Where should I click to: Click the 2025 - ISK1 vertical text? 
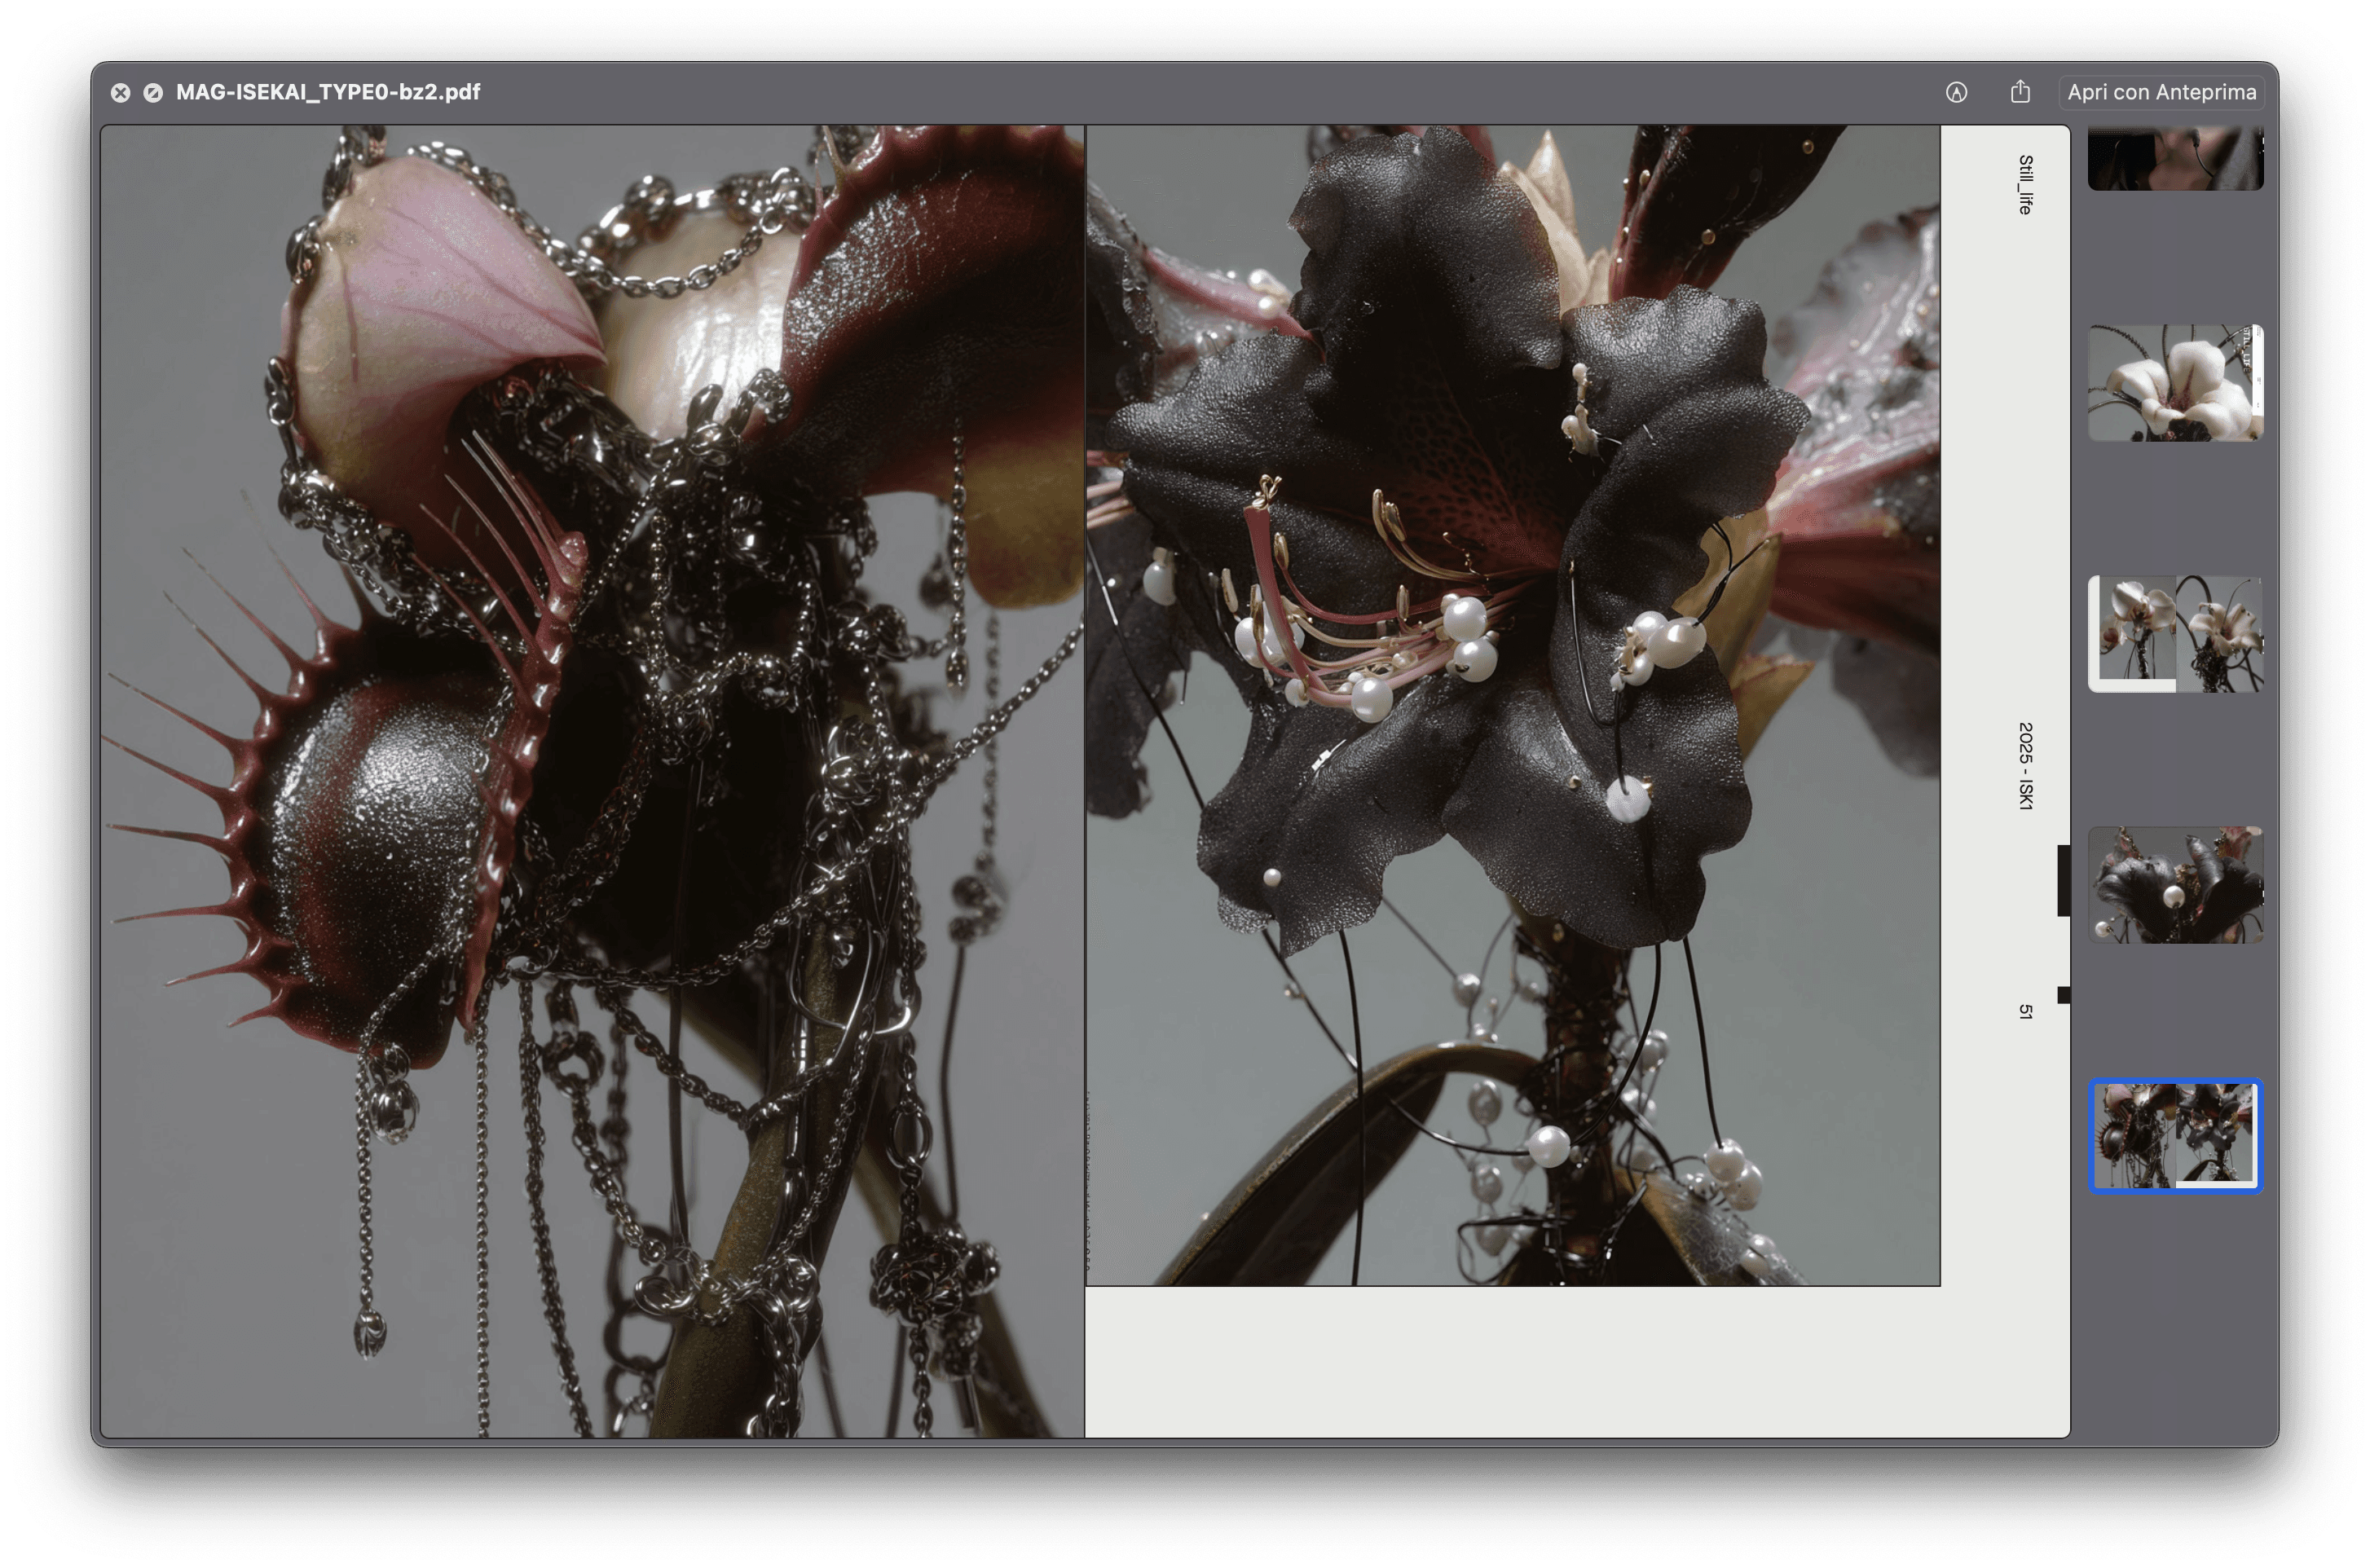click(2025, 765)
